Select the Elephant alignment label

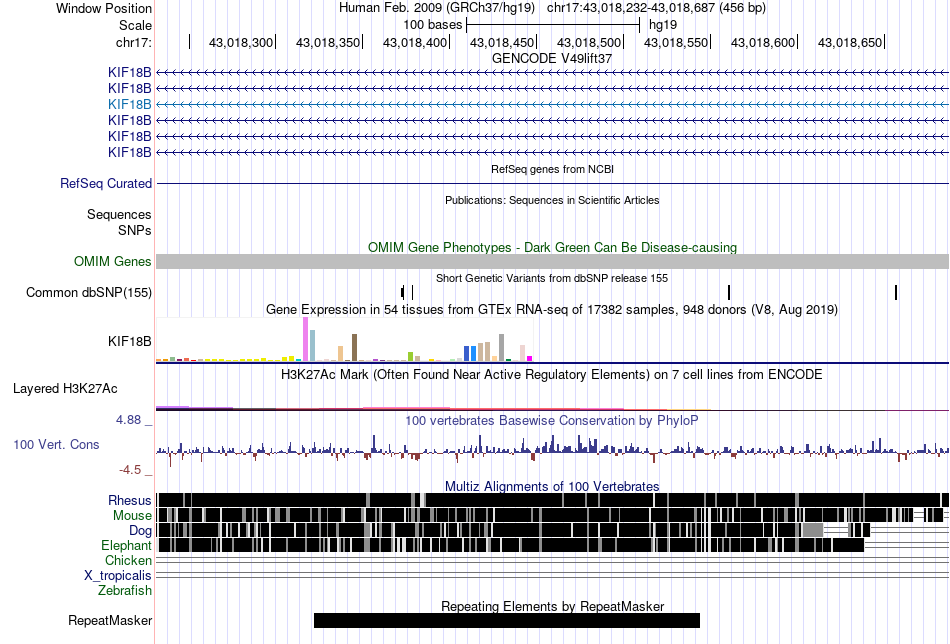coord(127,545)
